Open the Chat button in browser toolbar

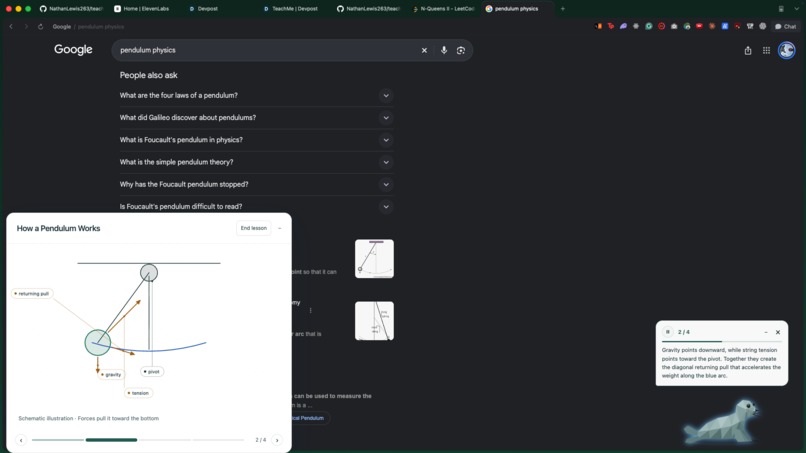(x=785, y=26)
